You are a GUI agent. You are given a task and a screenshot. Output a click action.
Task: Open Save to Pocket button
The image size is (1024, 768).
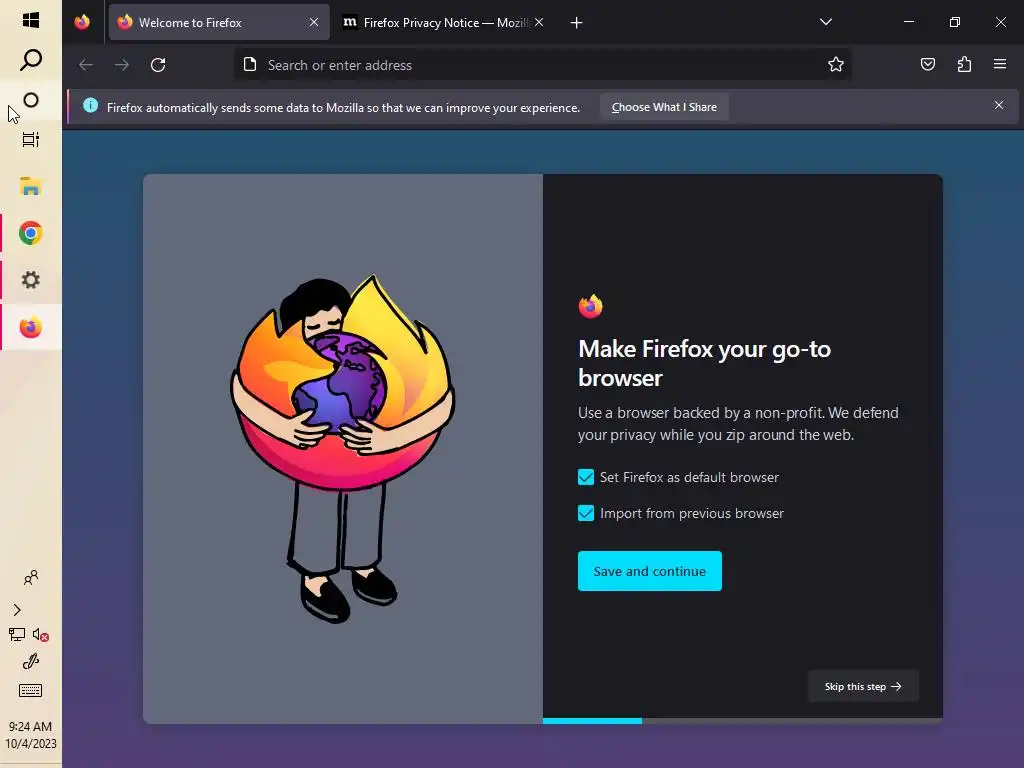(x=928, y=64)
